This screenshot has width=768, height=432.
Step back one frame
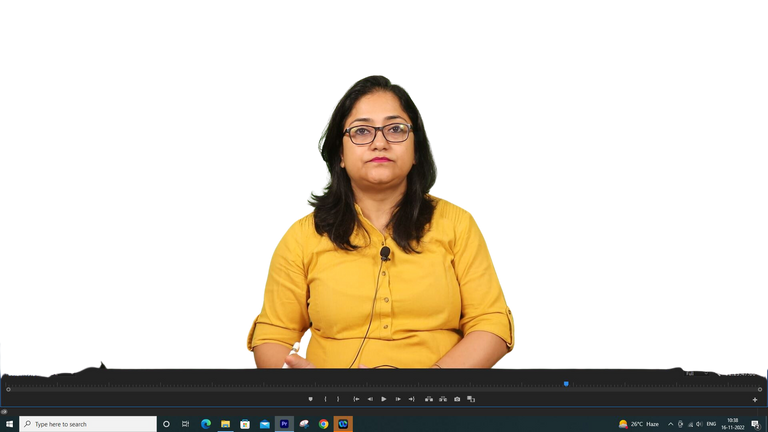pos(370,399)
